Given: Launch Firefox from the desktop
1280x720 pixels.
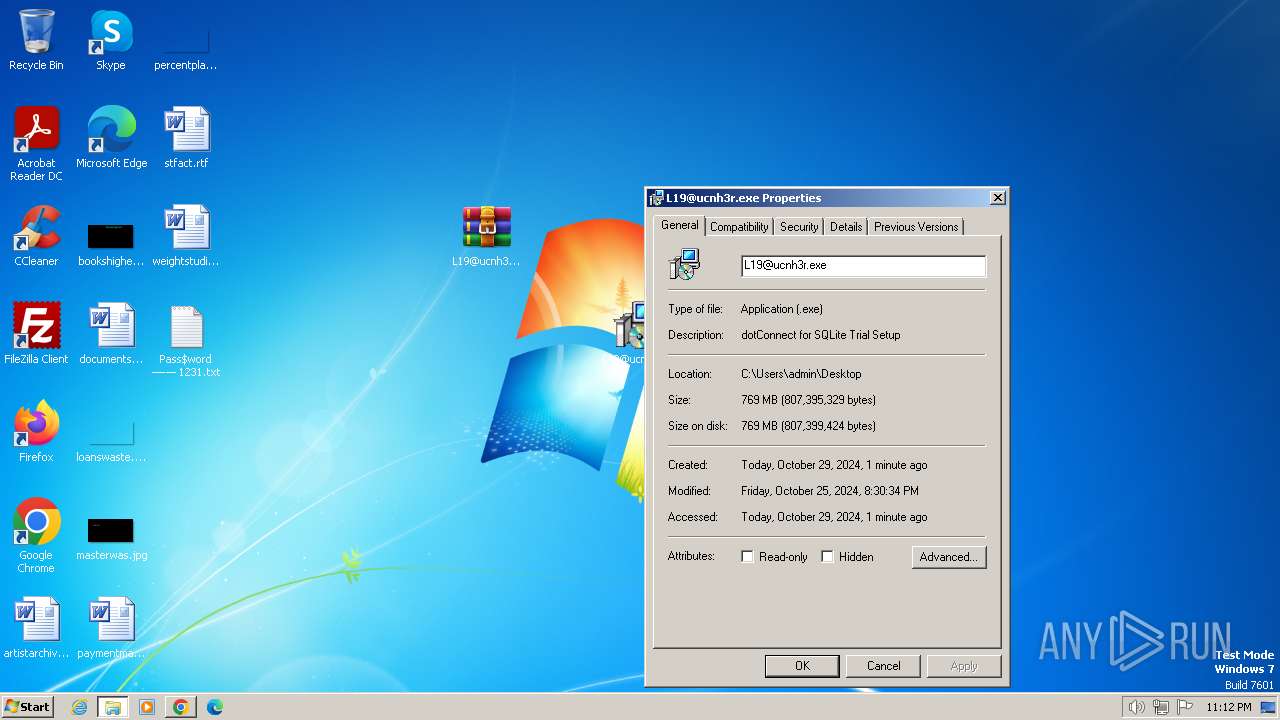Looking at the screenshot, I should [36, 431].
